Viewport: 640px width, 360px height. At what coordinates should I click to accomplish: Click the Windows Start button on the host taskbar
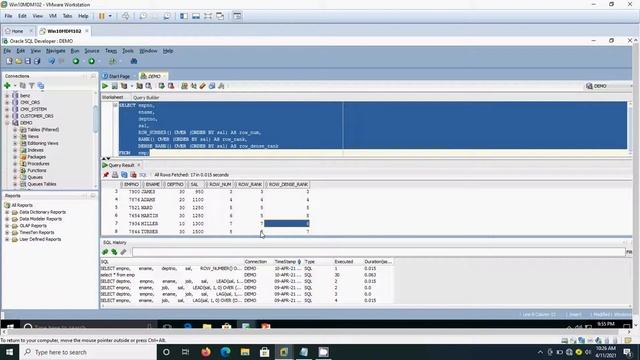tap(9, 352)
